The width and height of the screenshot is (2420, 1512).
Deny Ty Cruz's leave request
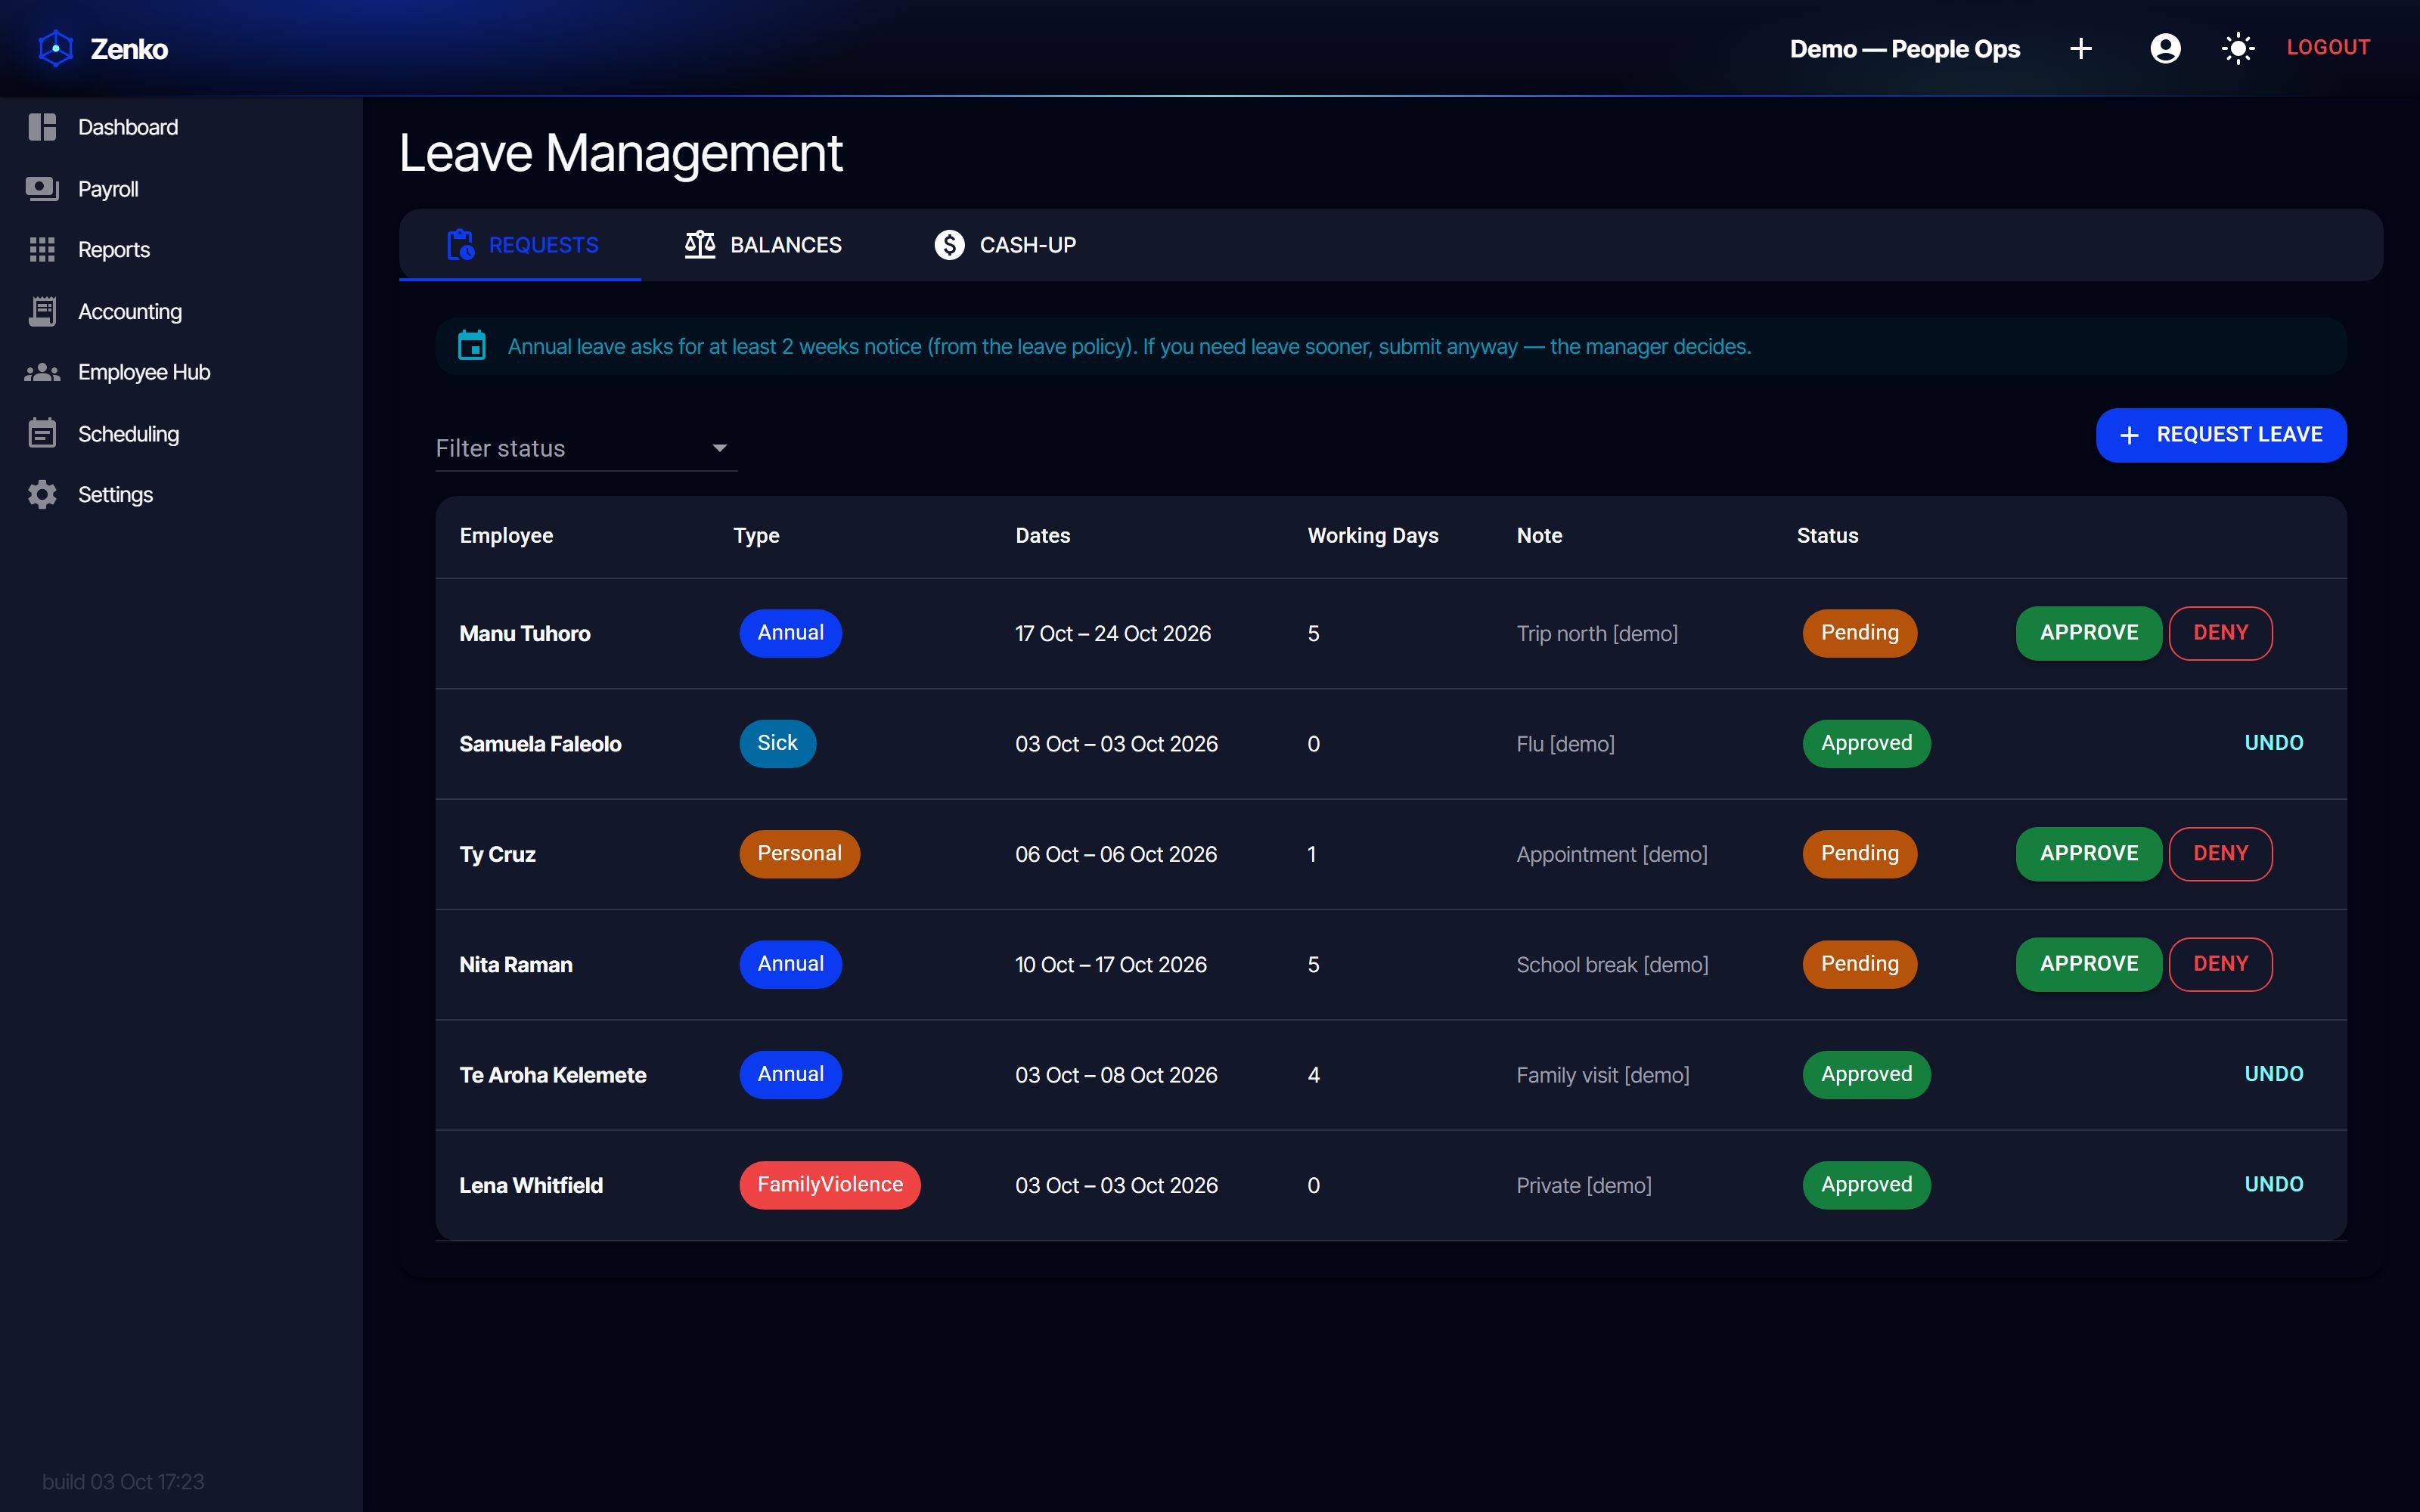pos(2220,854)
